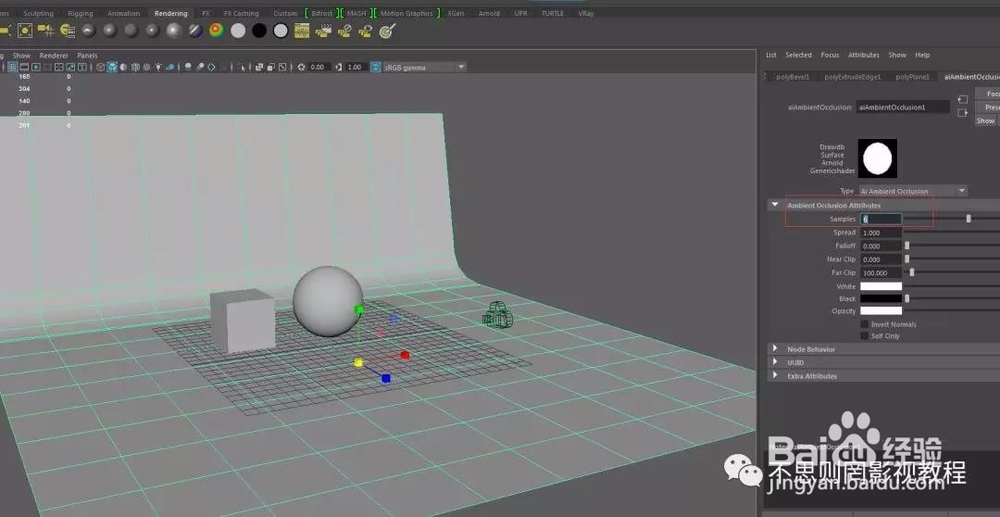Viewport: 1000px width, 517px height.
Task: Select the gray cube in the viewport
Action: tap(243, 321)
